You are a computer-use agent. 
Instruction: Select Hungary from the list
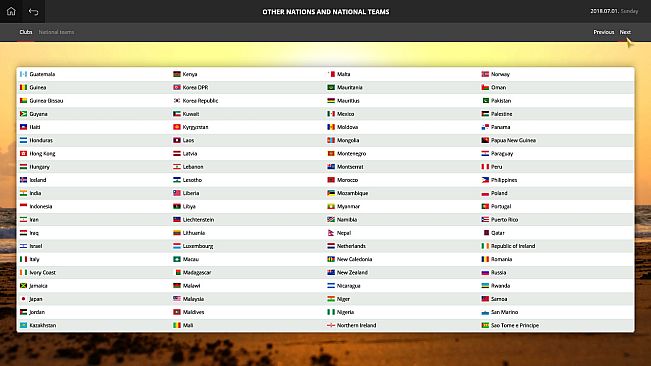point(39,167)
